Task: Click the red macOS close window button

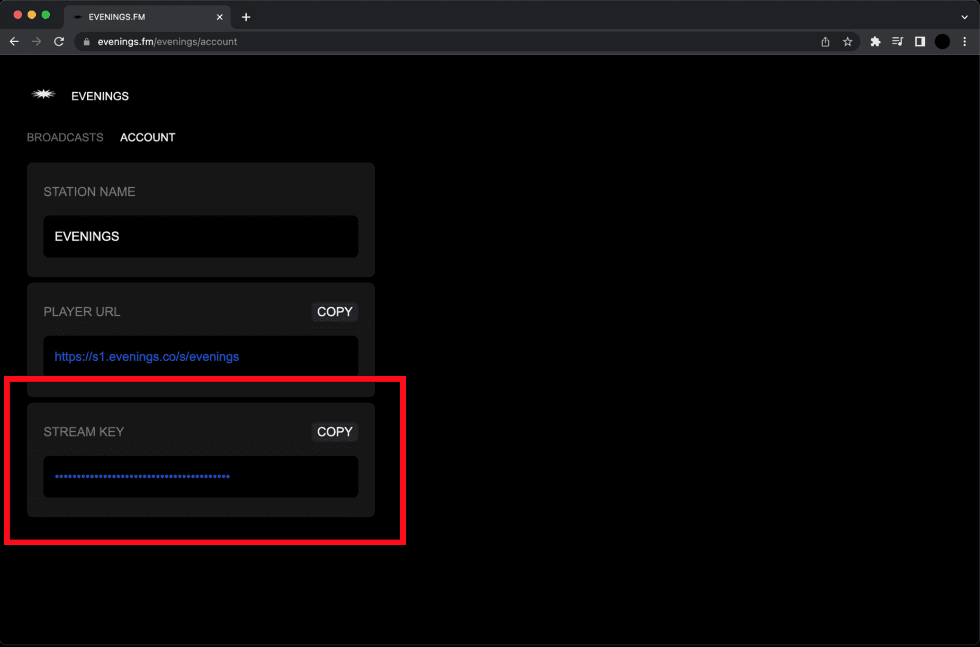Action: point(18,15)
